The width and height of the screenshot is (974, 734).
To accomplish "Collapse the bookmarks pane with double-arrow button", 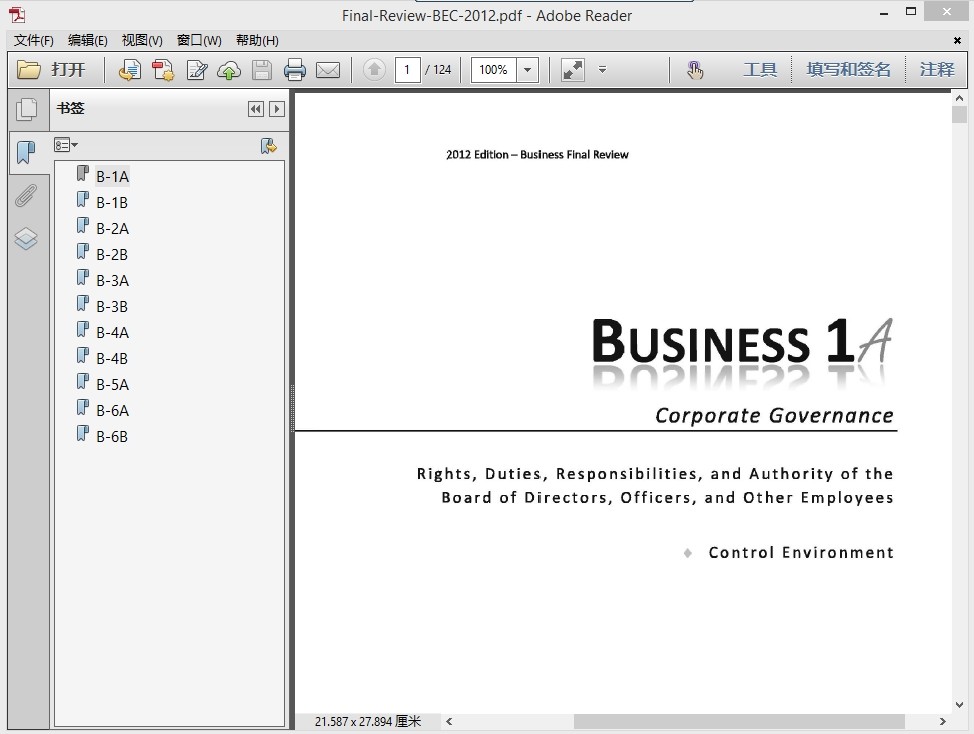I will point(256,109).
